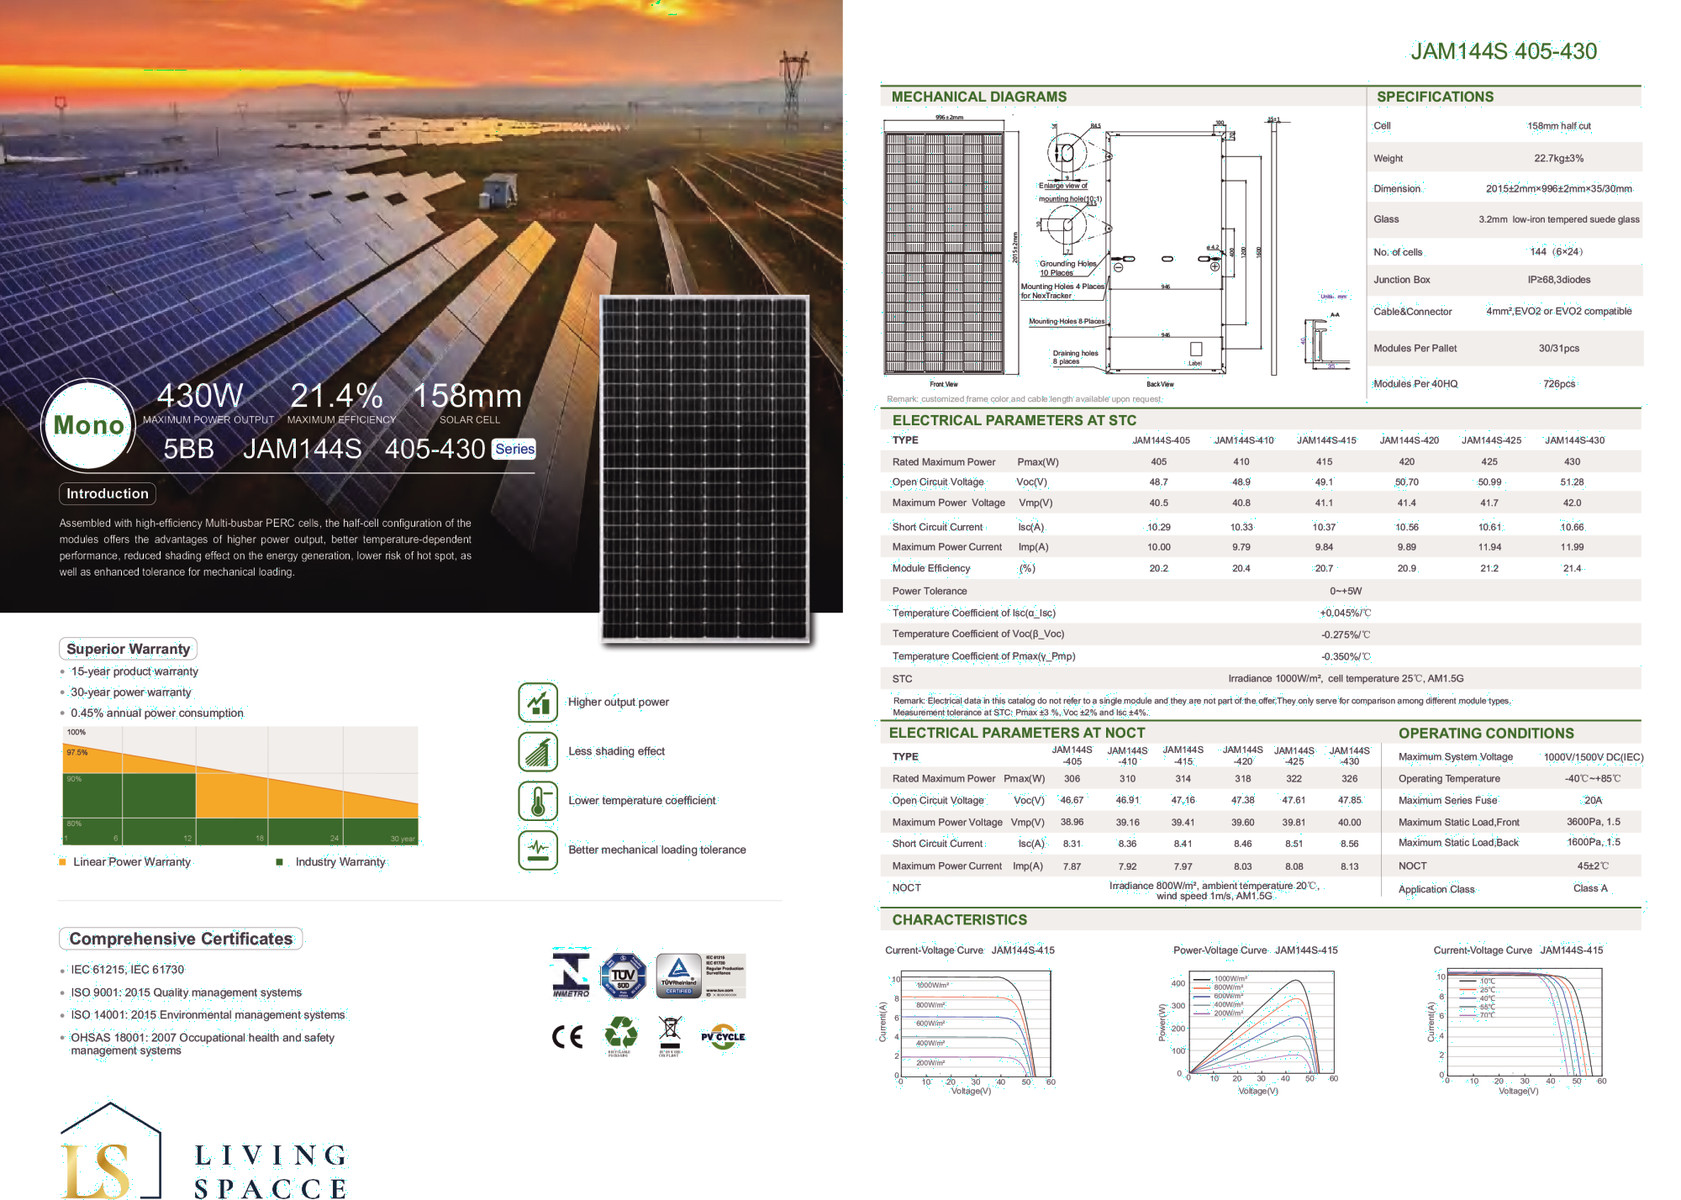Select the Lower temperature coefficient thermometer icon
Viewport: 1681px width, 1200px height.
click(537, 801)
